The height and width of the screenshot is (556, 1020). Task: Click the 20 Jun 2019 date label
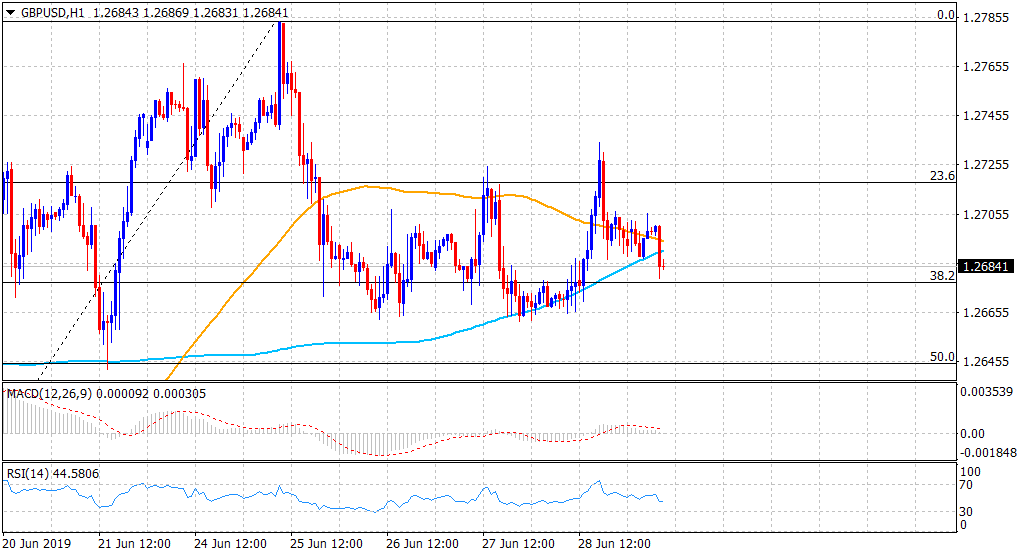coord(37,543)
